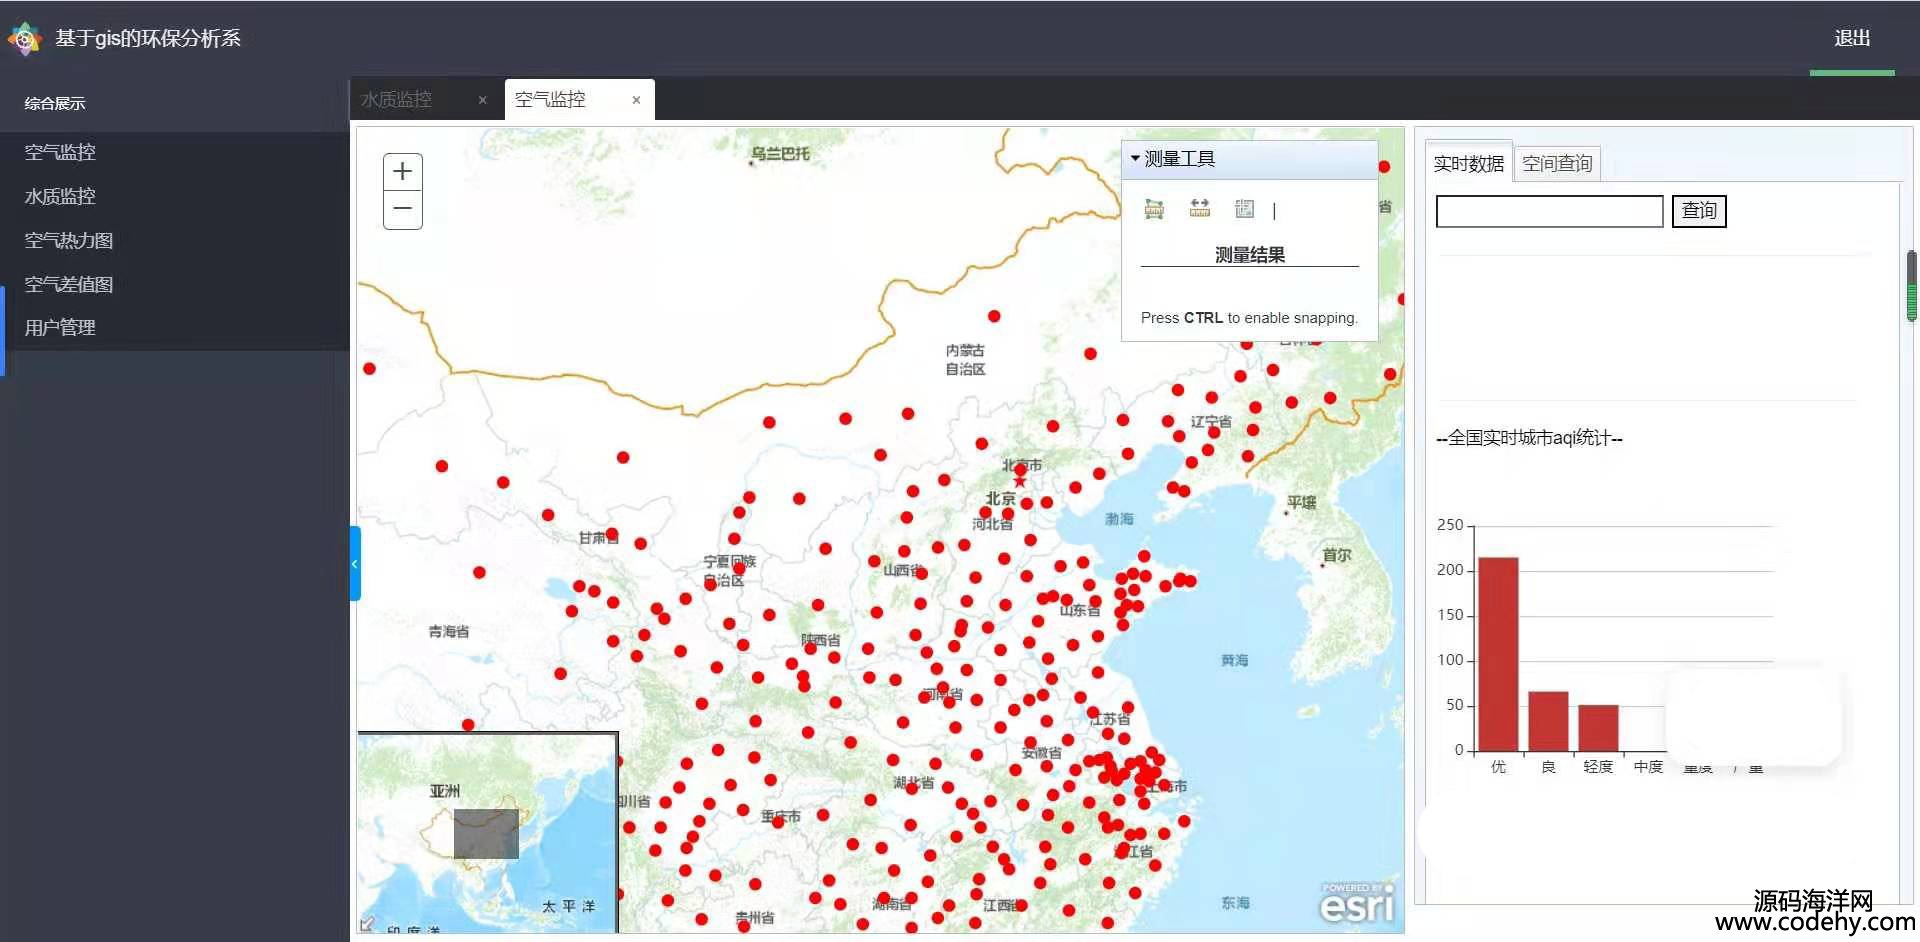Click the 青海省 map label
Screen dimensions: 1920x942
point(449,631)
